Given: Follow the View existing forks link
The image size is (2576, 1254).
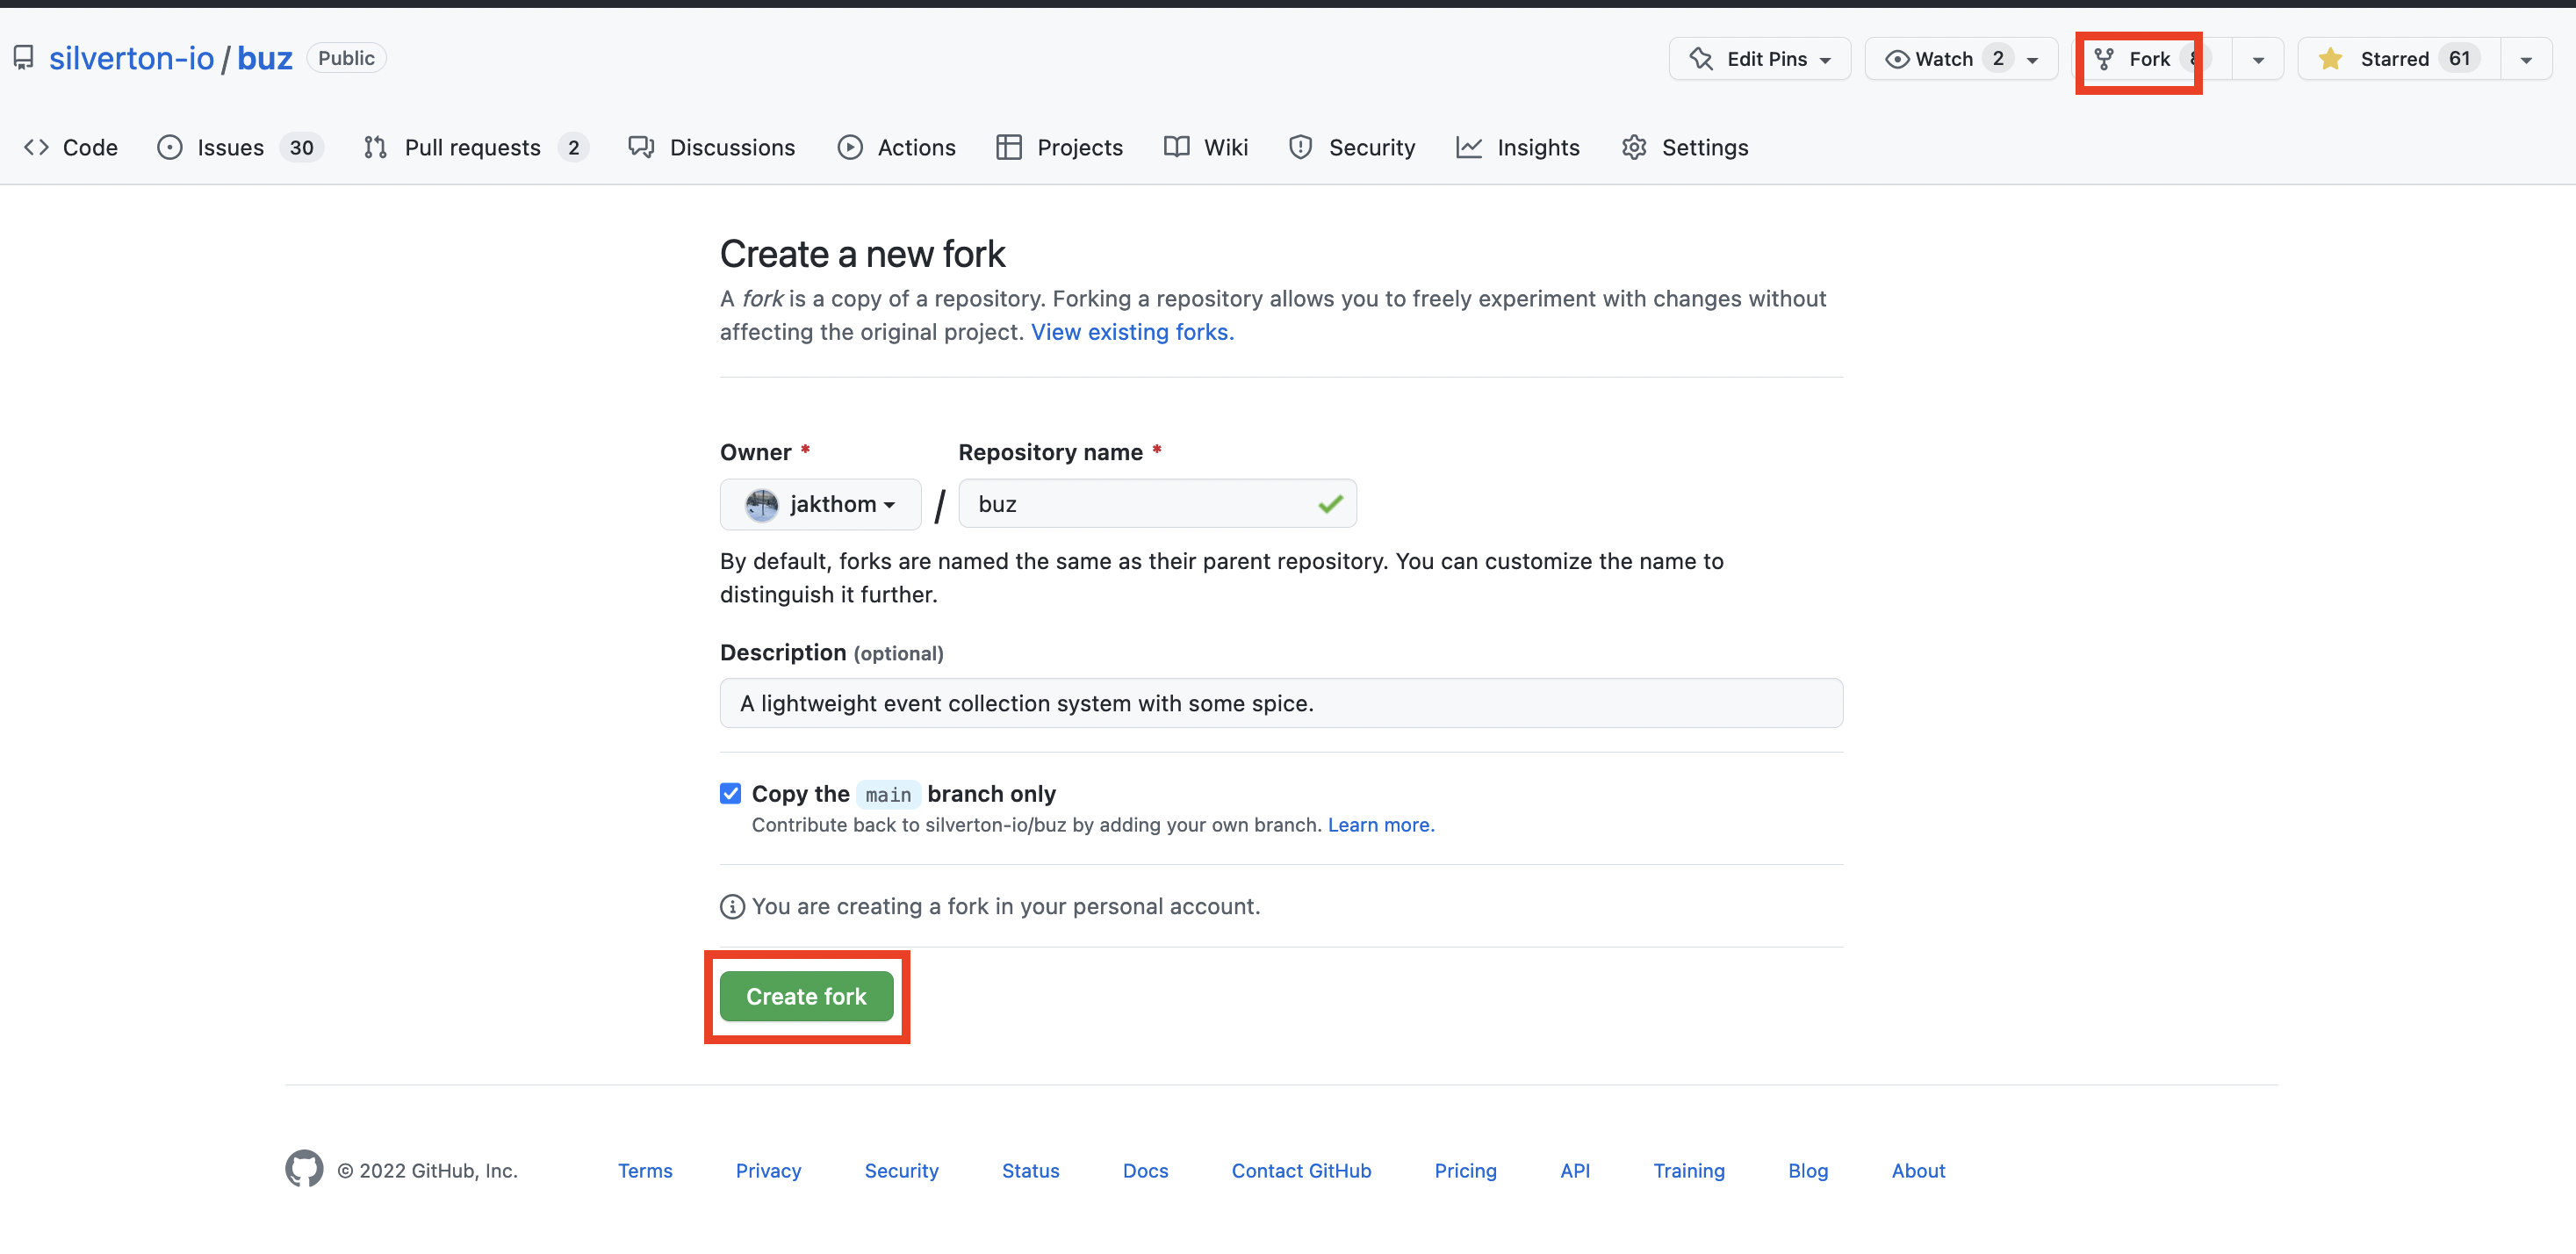Looking at the screenshot, I should (1132, 332).
